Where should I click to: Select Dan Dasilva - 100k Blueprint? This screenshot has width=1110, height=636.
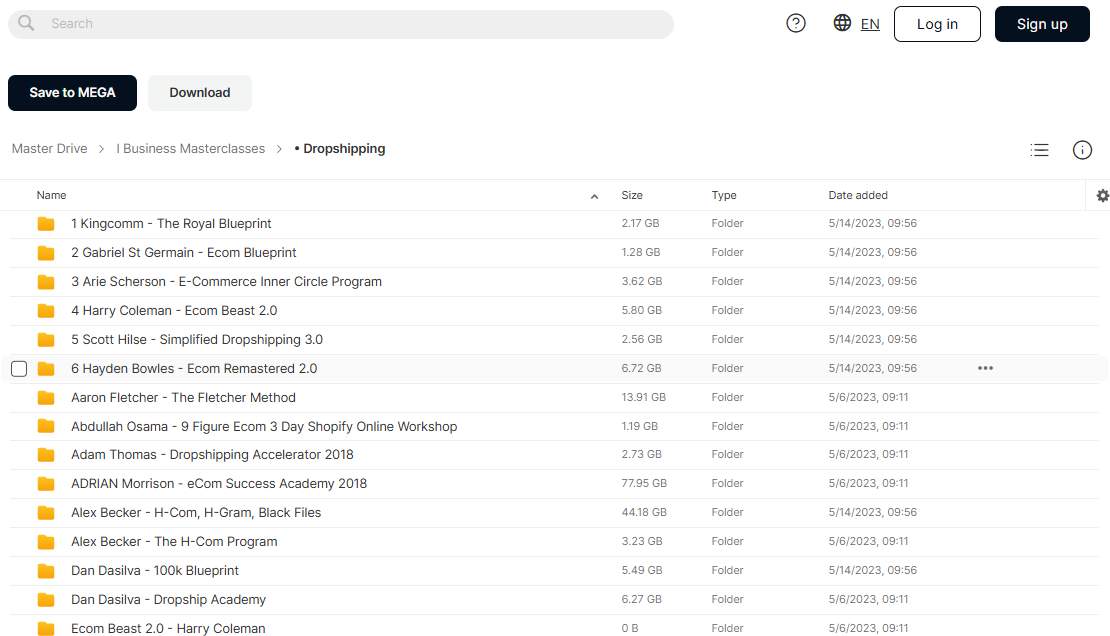tap(155, 571)
